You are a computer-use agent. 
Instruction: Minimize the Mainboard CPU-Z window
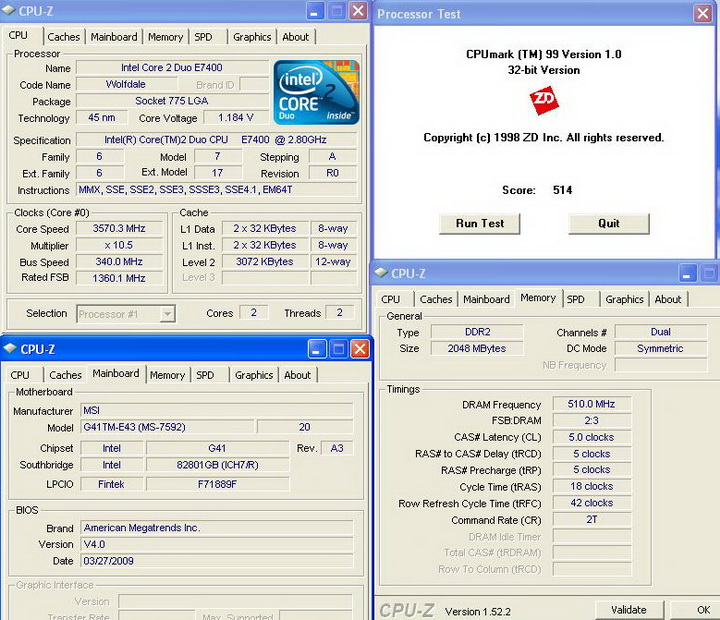(x=316, y=349)
